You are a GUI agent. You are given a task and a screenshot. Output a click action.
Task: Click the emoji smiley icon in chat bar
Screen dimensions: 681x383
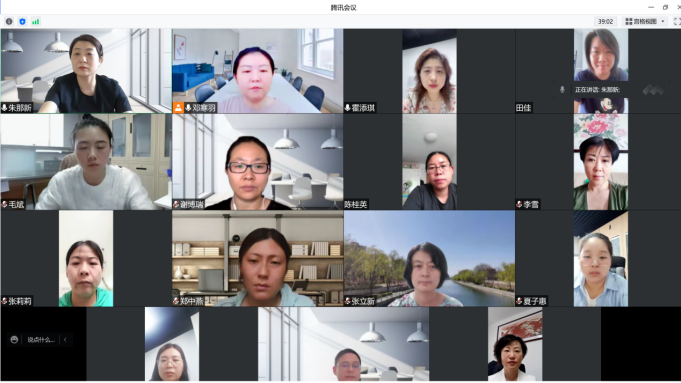tap(14, 340)
